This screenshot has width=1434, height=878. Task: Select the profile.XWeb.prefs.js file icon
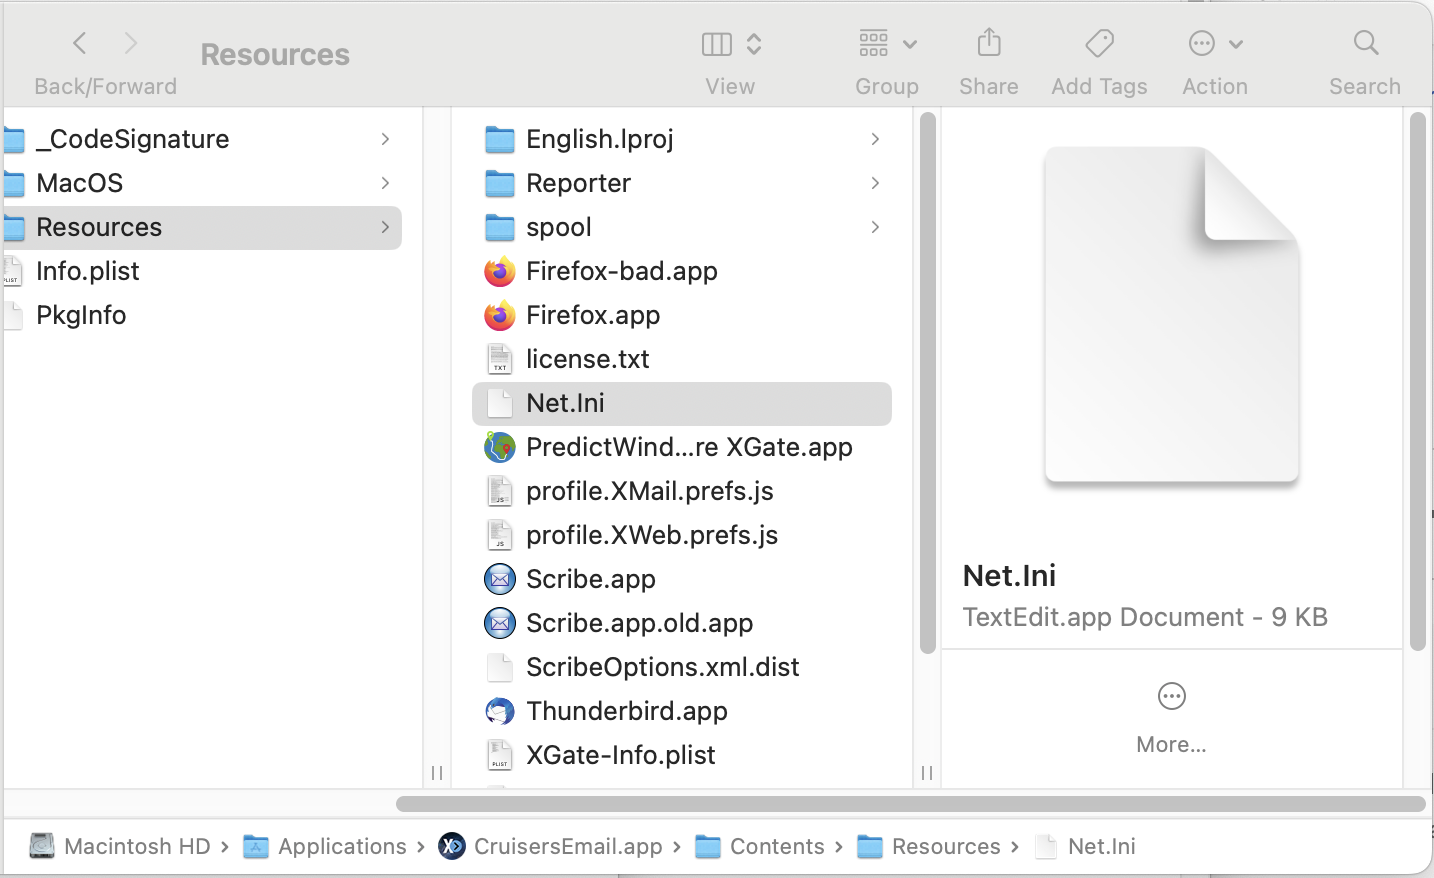[500, 535]
